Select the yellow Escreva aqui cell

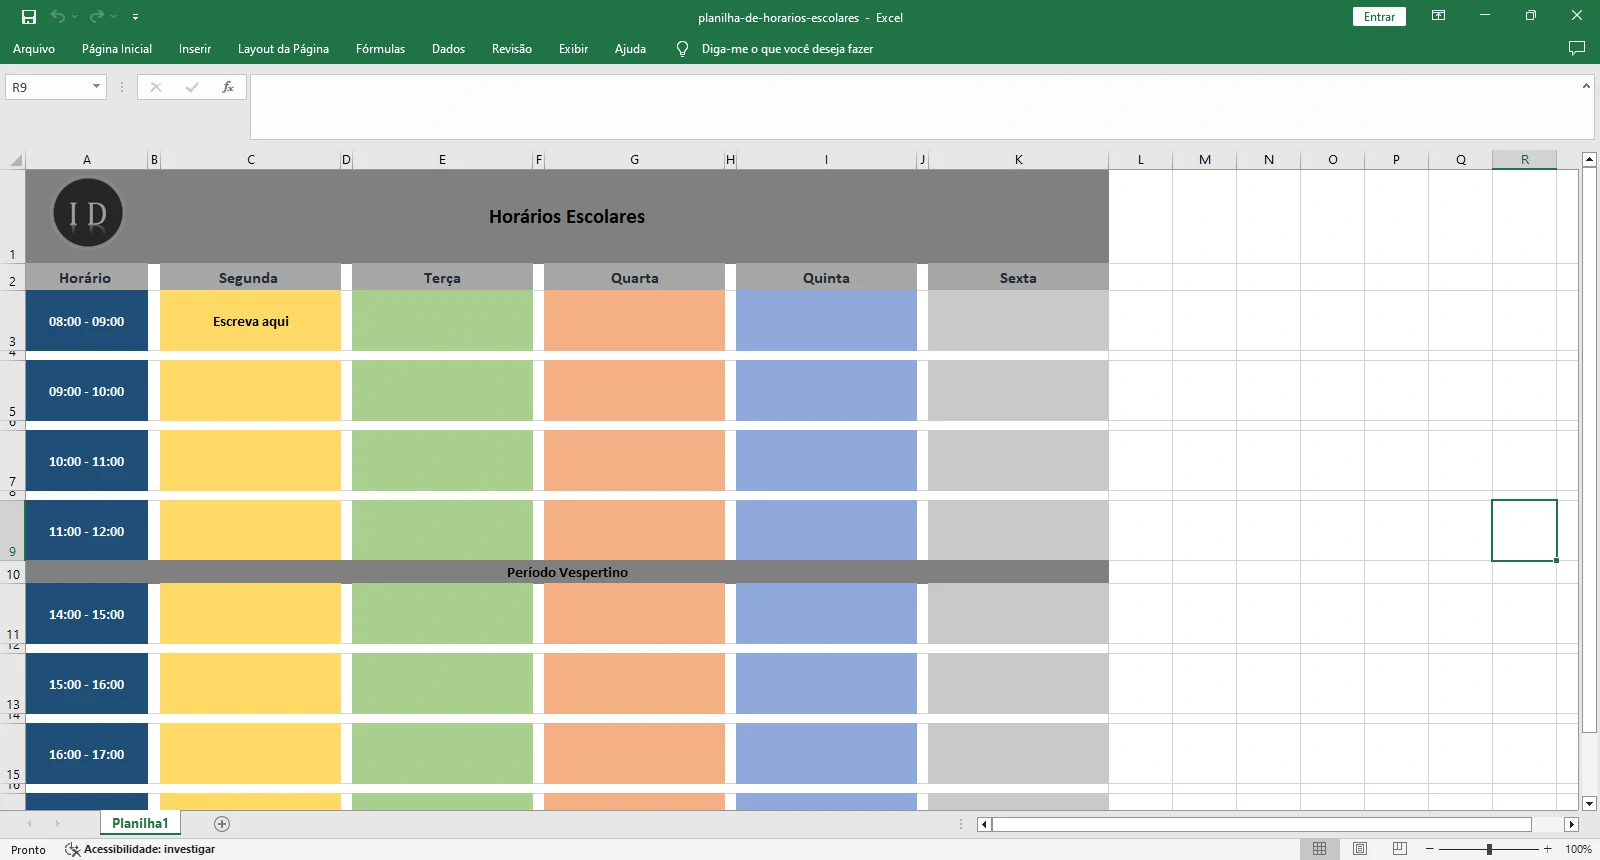coord(250,321)
